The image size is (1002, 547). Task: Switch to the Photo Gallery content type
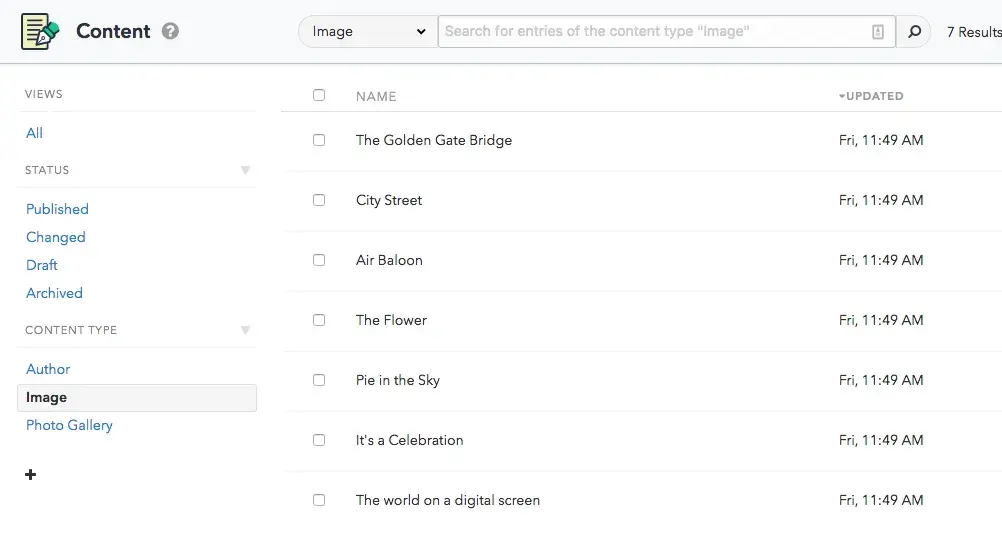69,425
